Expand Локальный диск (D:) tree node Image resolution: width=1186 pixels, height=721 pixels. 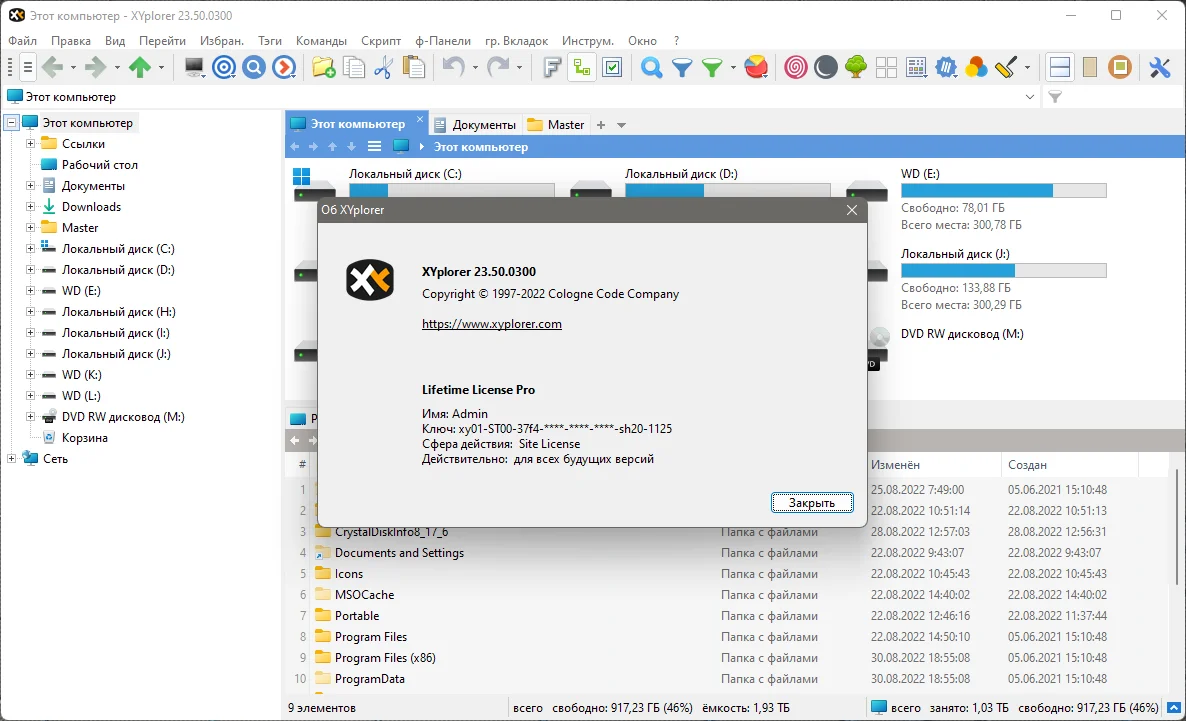[30, 269]
